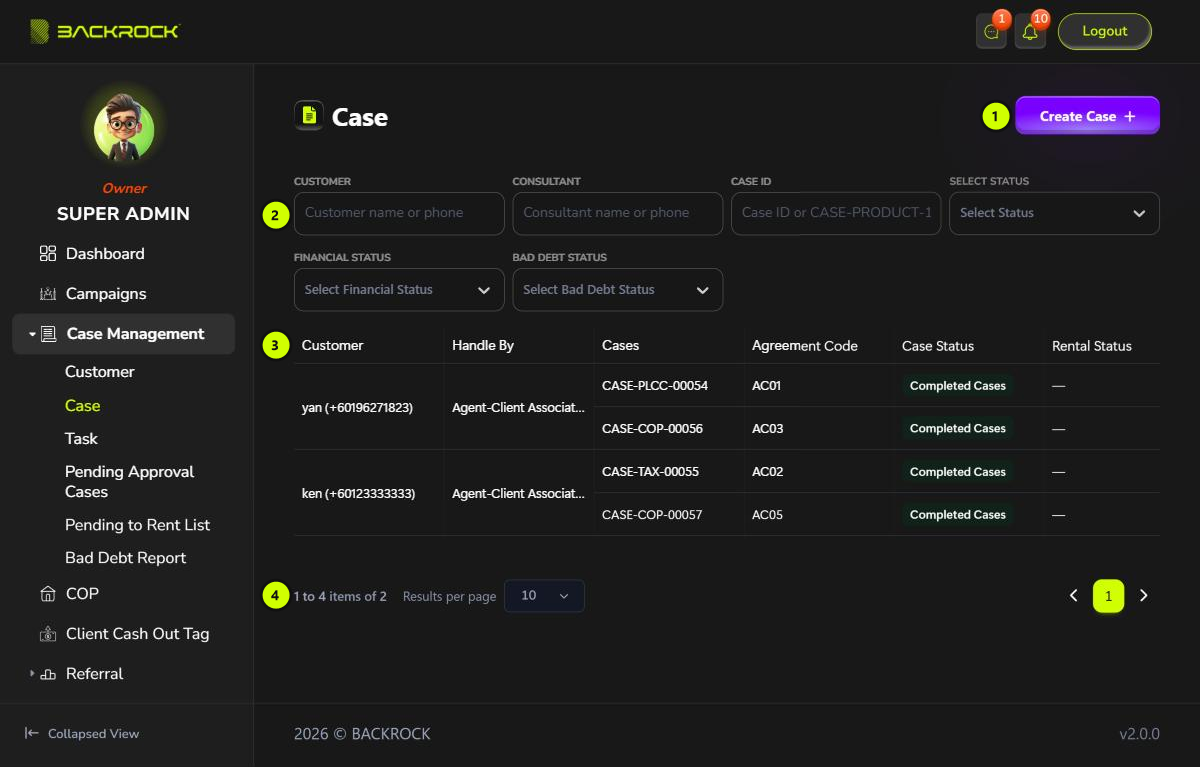
Task: Click the Referral sidebar icon
Action: tap(48, 674)
